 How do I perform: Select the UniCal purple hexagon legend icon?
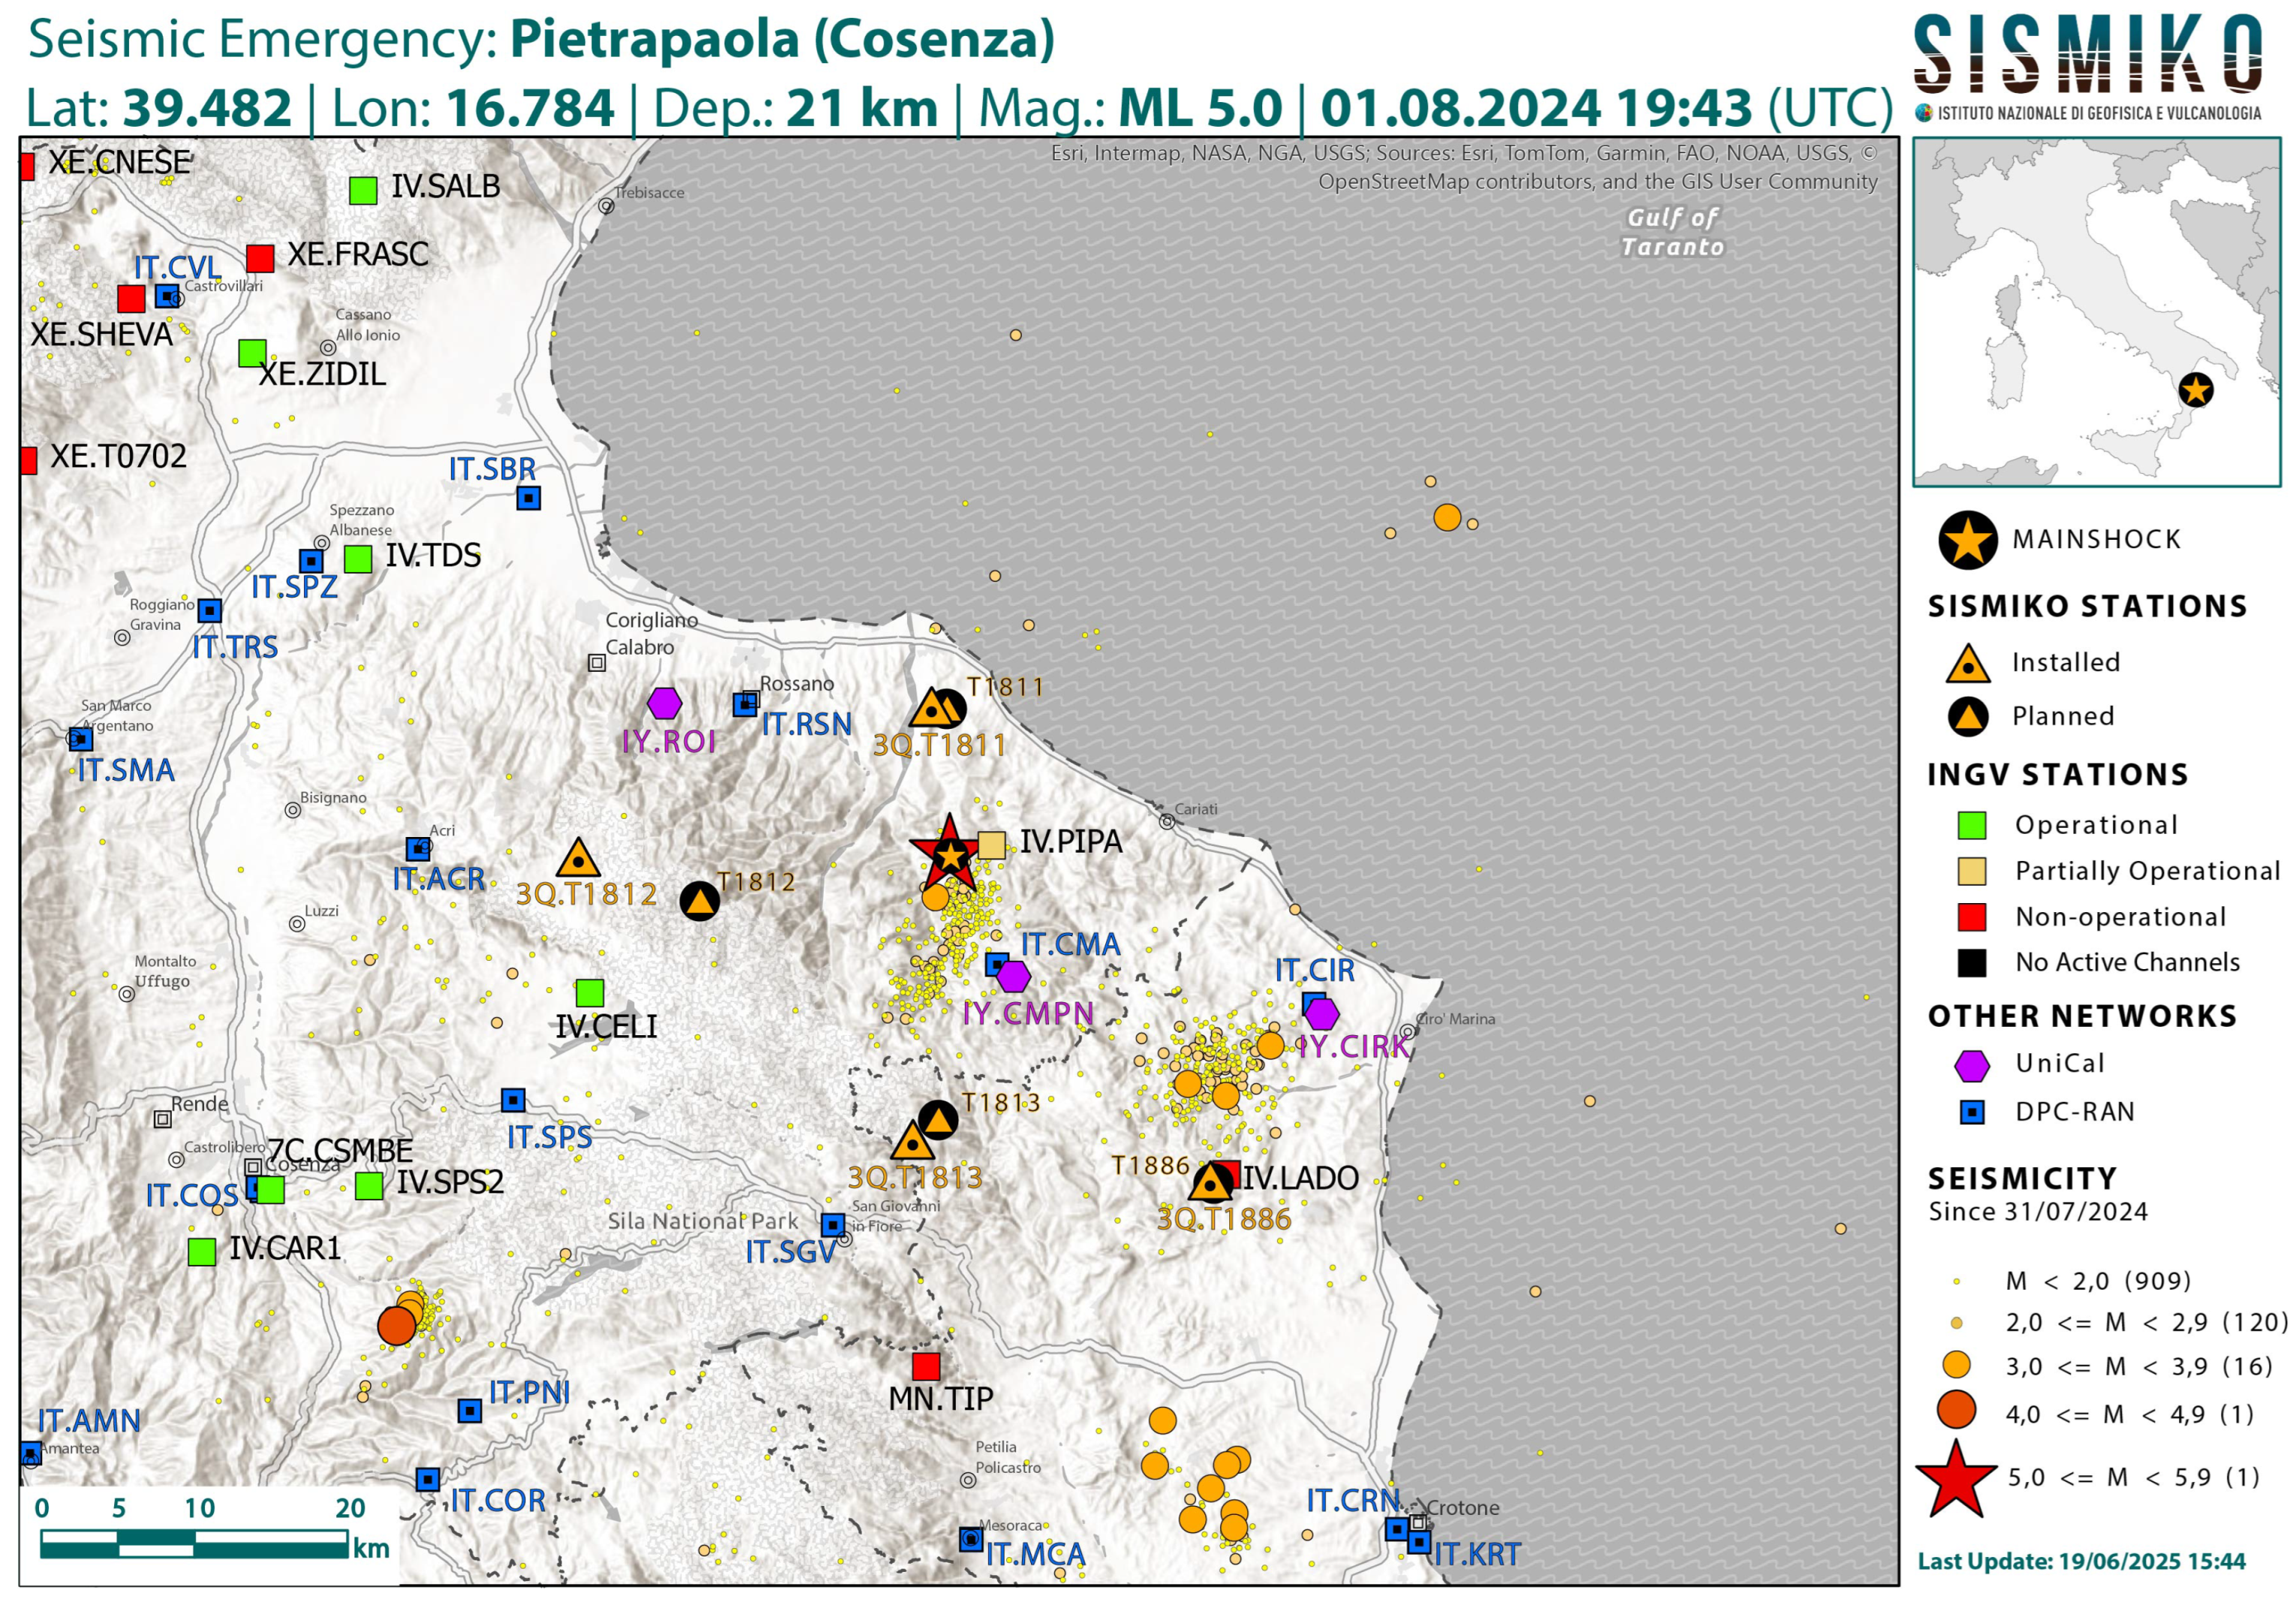click(x=1971, y=1066)
